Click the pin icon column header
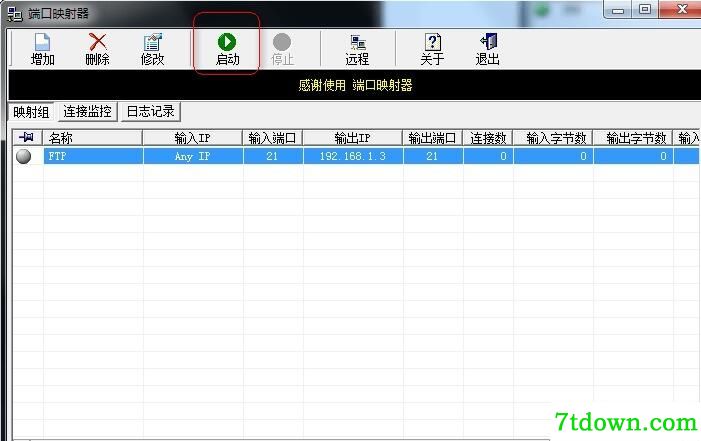The image size is (701, 441). [x=27, y=138]
